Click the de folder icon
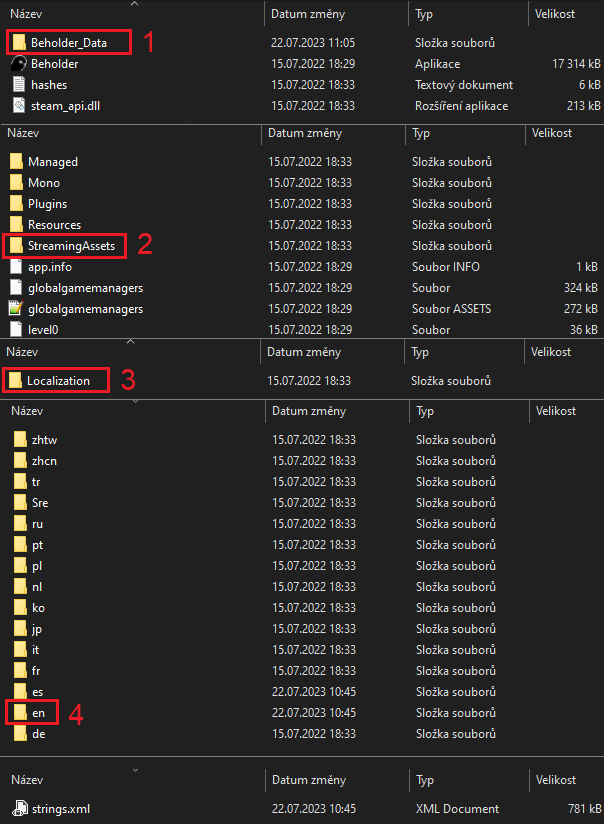 pos(20,734)
